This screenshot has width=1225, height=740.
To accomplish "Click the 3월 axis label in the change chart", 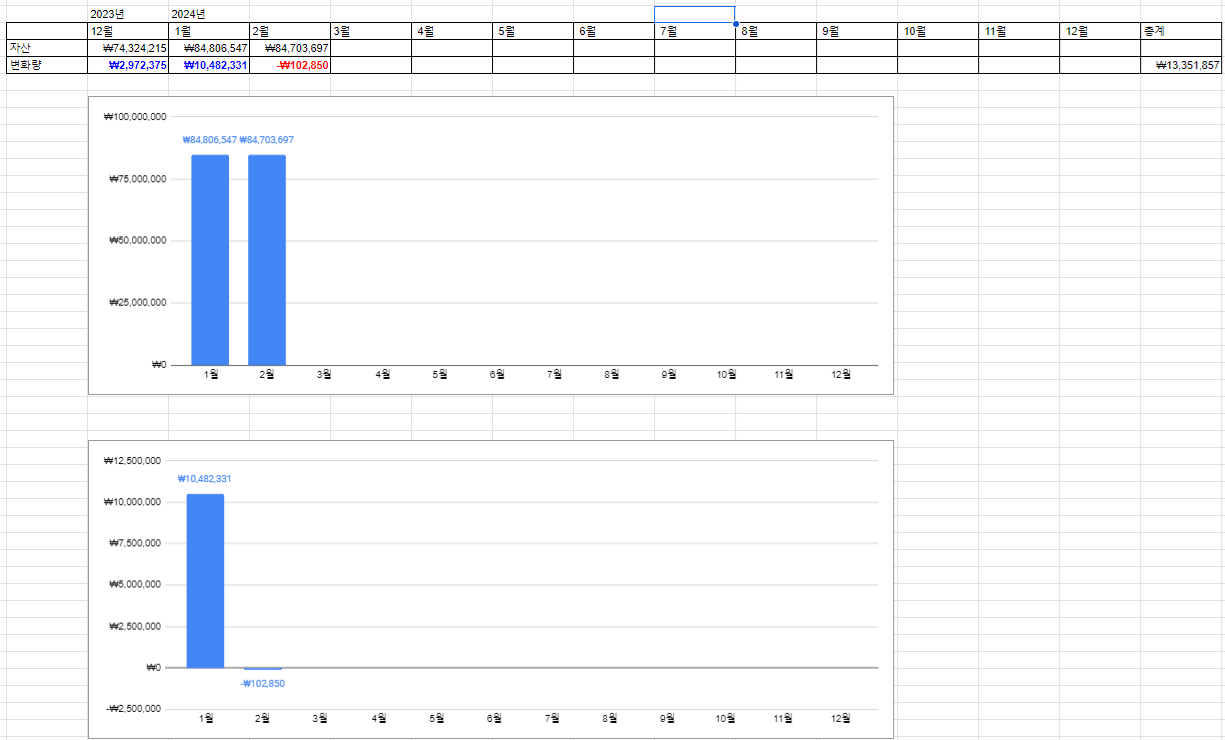I will [x=320, y=719].
